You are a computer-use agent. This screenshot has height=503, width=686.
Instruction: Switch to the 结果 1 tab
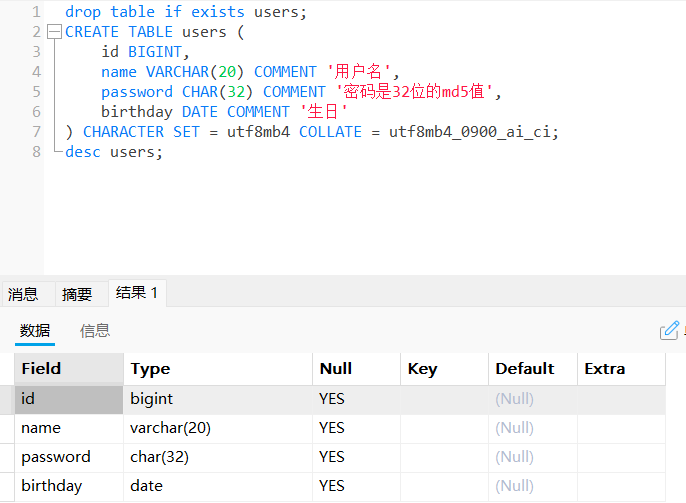click(x=137, y=293)
